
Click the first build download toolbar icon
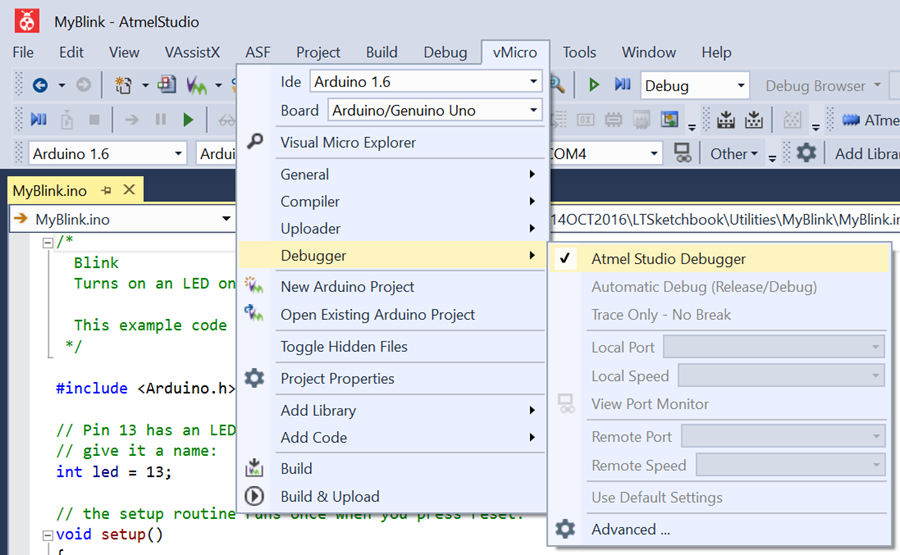point(726,119)
